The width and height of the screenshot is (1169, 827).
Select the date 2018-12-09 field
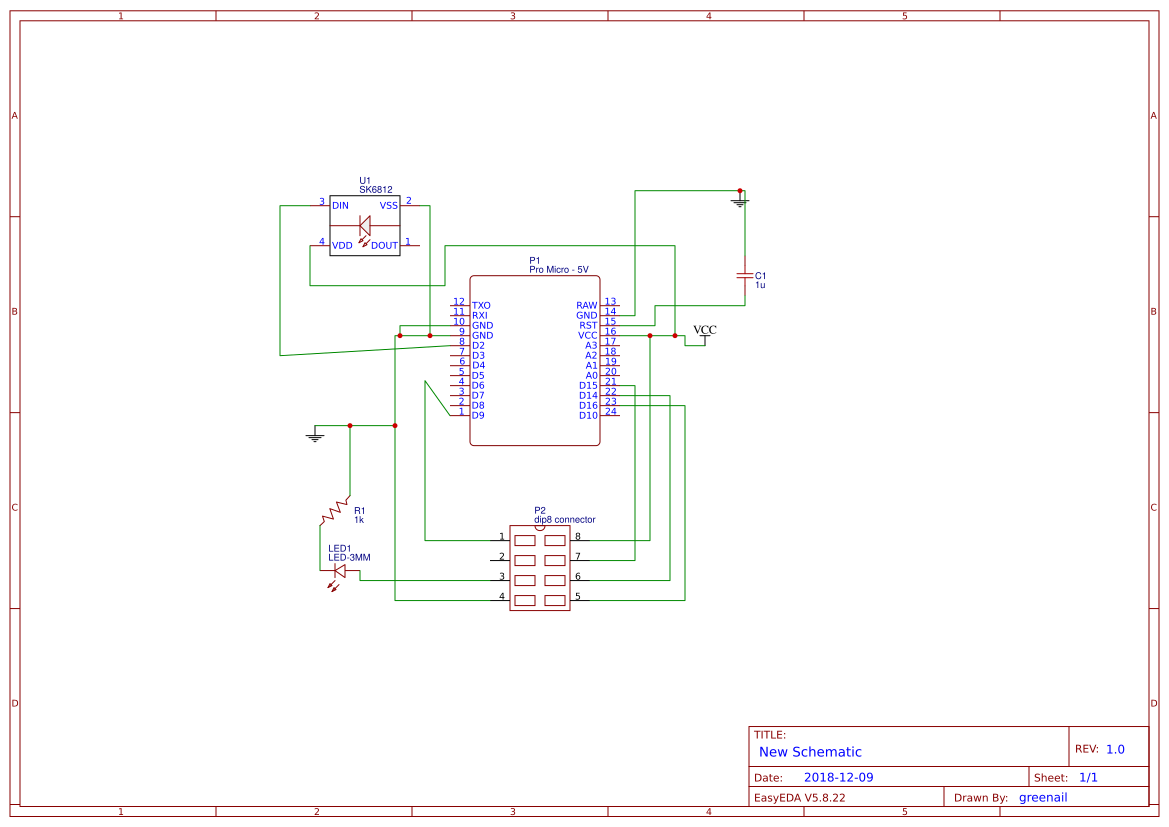[x=840, y=776]
